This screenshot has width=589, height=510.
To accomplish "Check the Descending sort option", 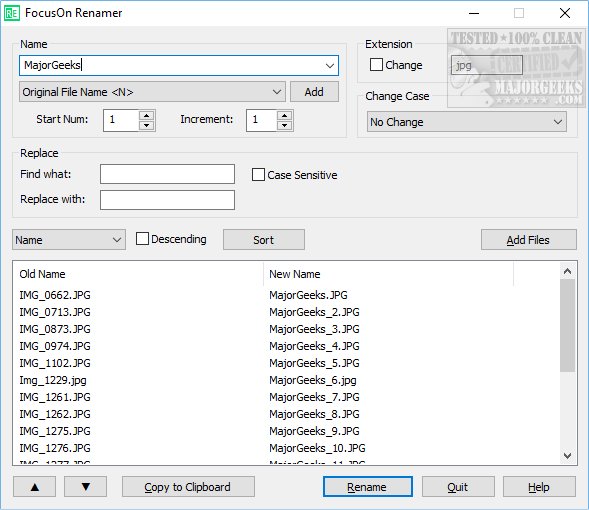I will click(x=142, y=239).
